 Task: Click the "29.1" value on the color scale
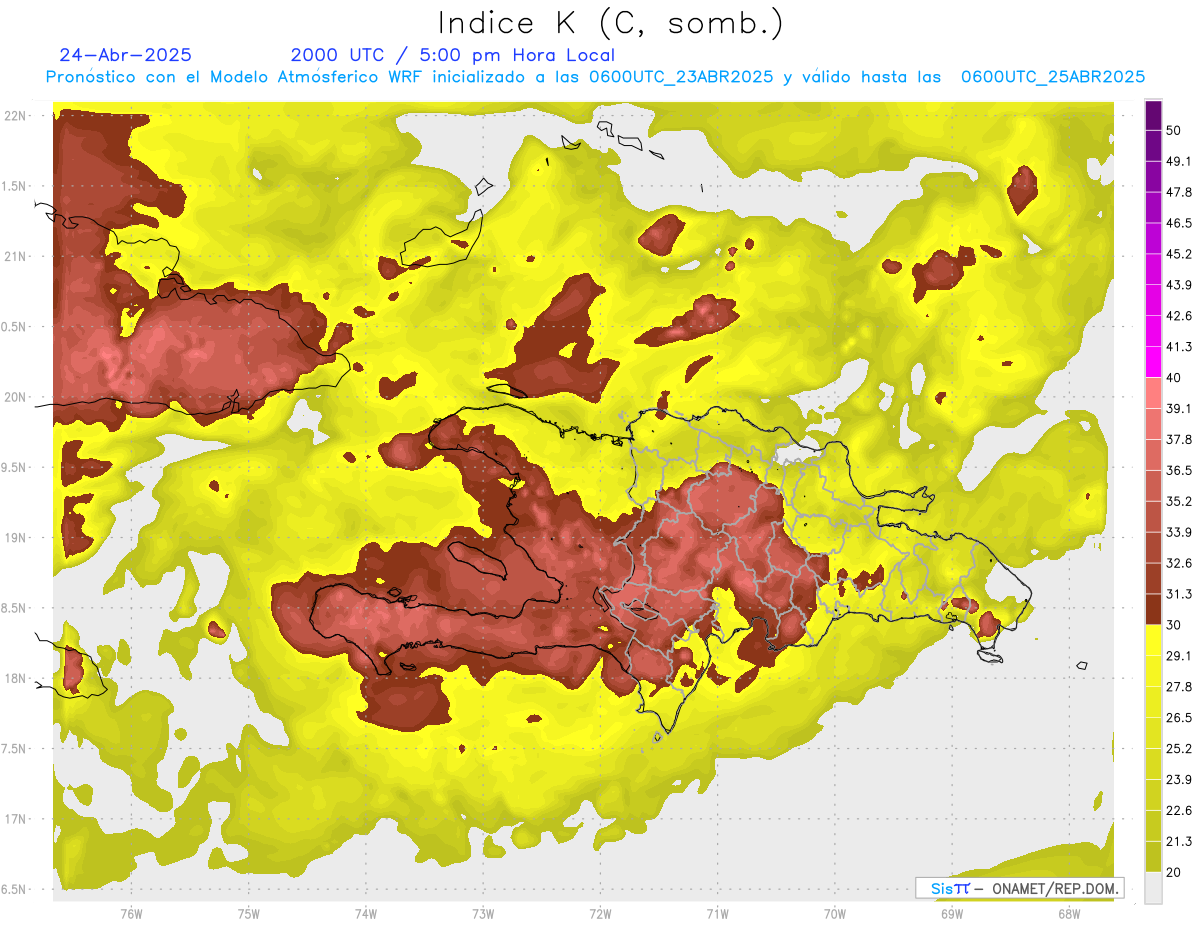click(x=1179, y=655)
